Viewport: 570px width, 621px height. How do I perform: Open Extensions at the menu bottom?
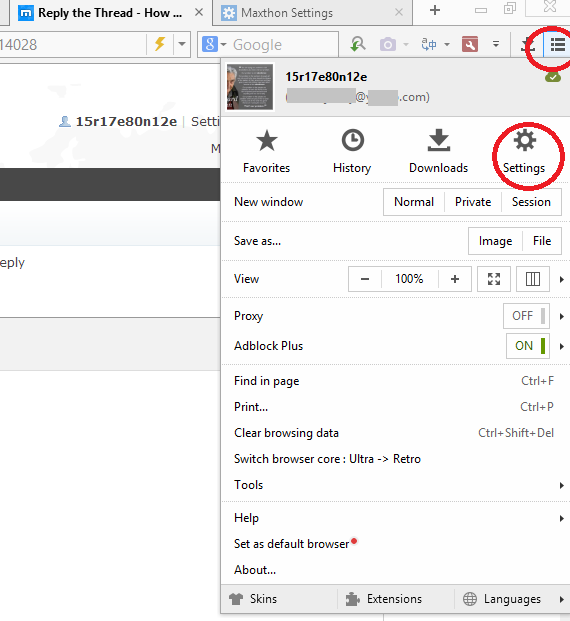(x=383, y=599)
